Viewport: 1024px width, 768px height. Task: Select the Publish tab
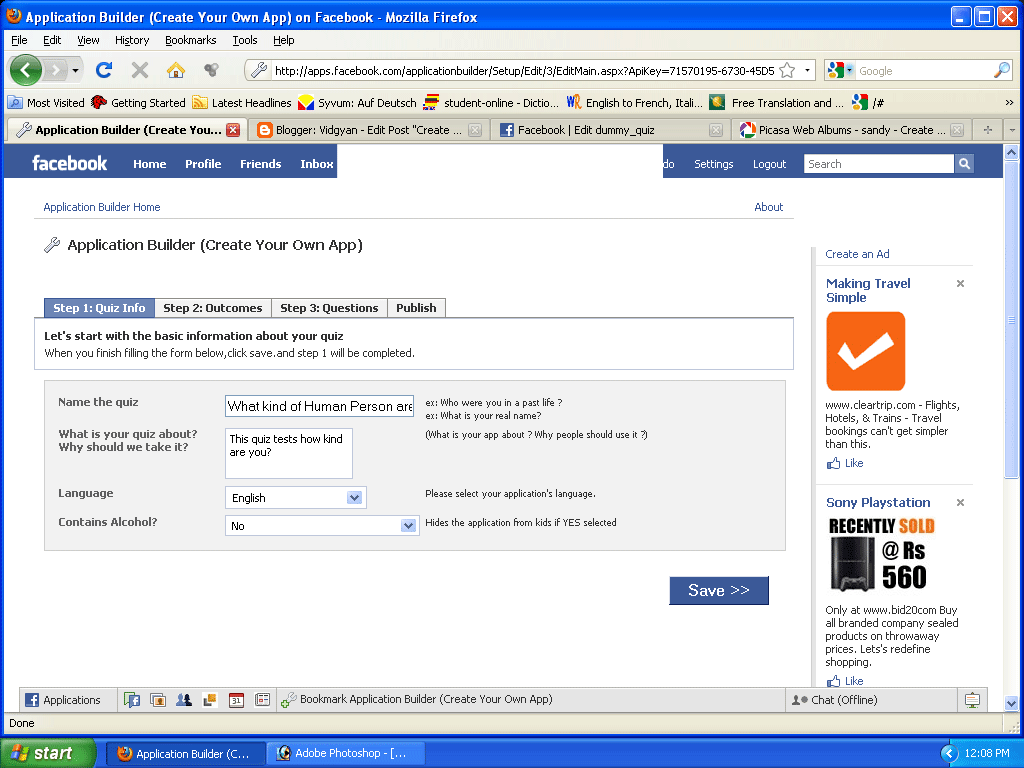416,308
